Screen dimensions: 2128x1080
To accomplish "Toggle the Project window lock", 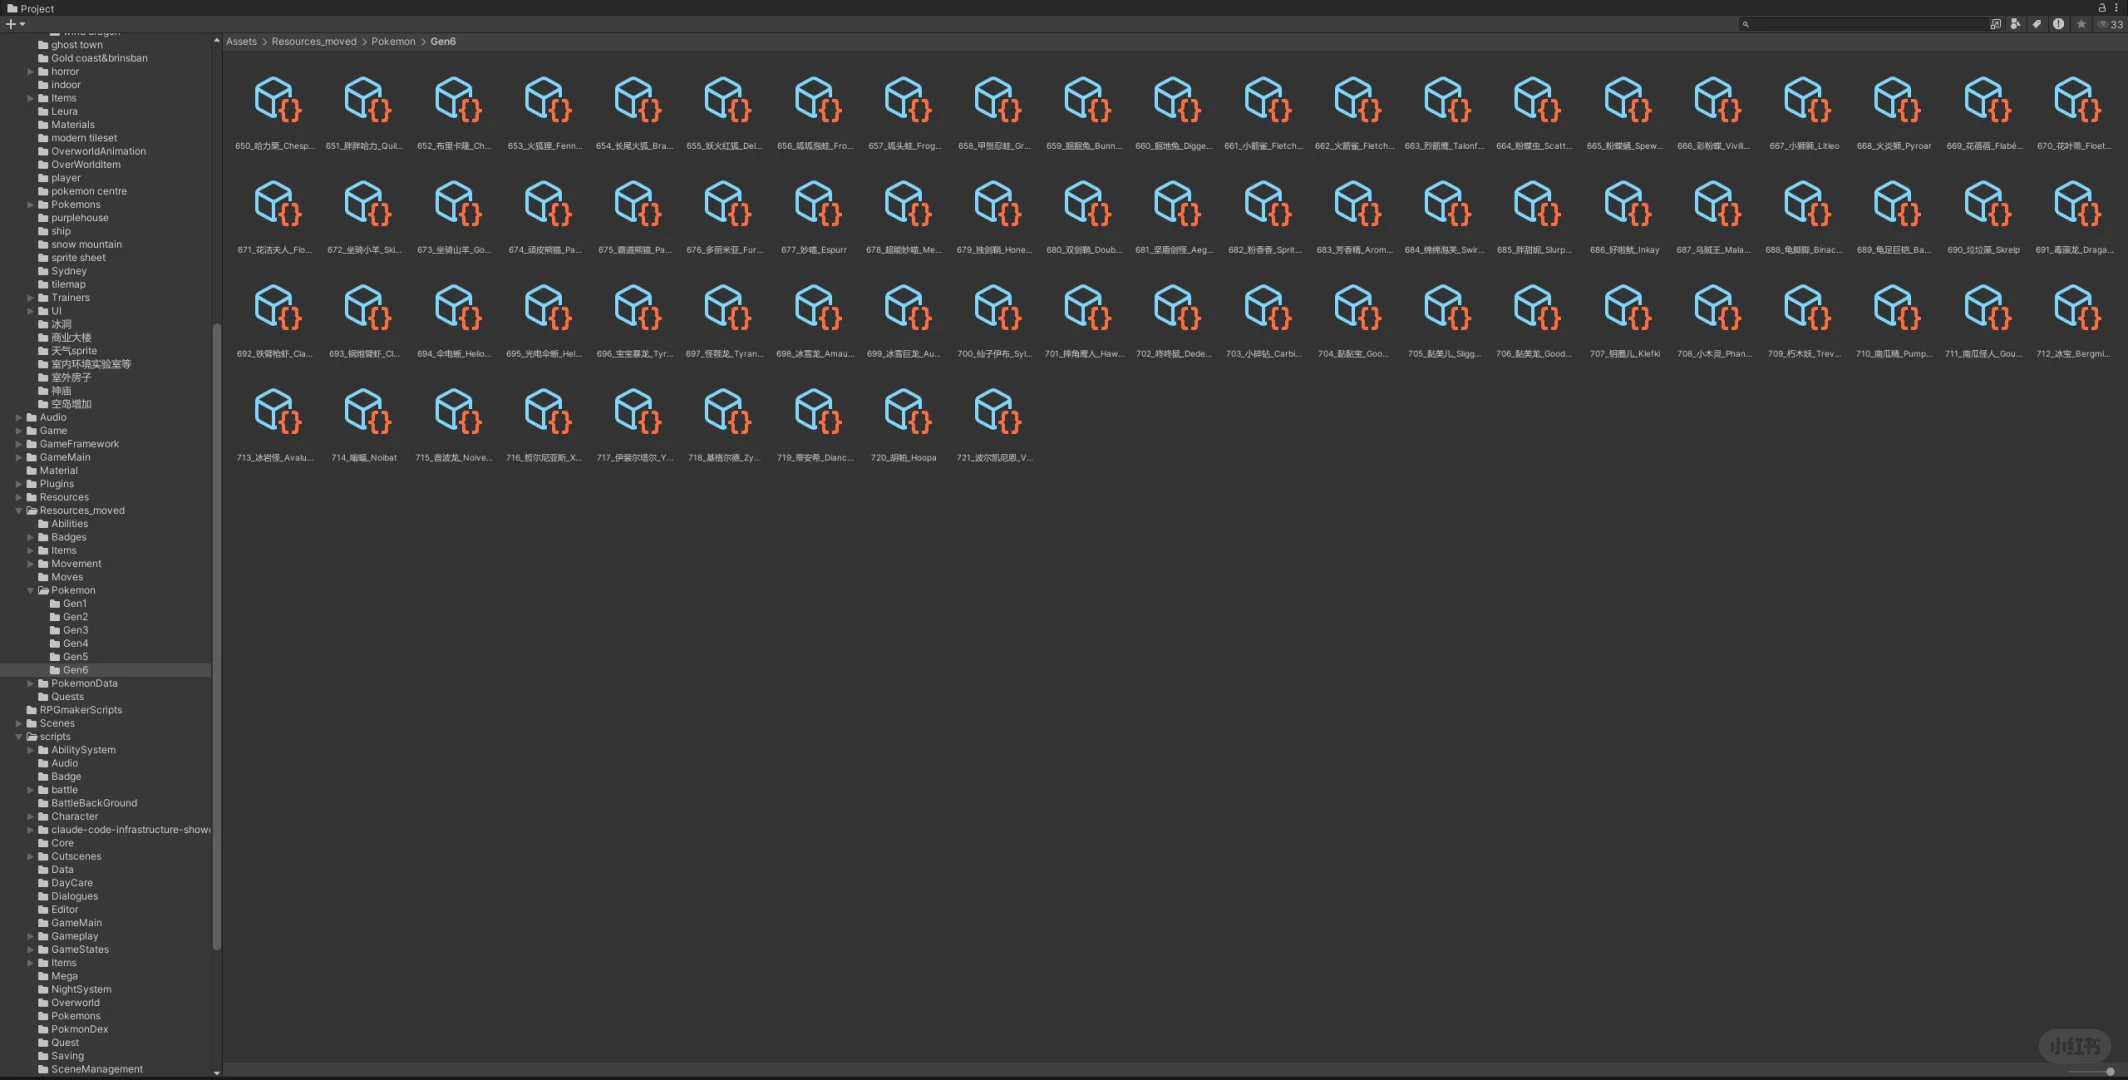I will [x=2102, y=8].
